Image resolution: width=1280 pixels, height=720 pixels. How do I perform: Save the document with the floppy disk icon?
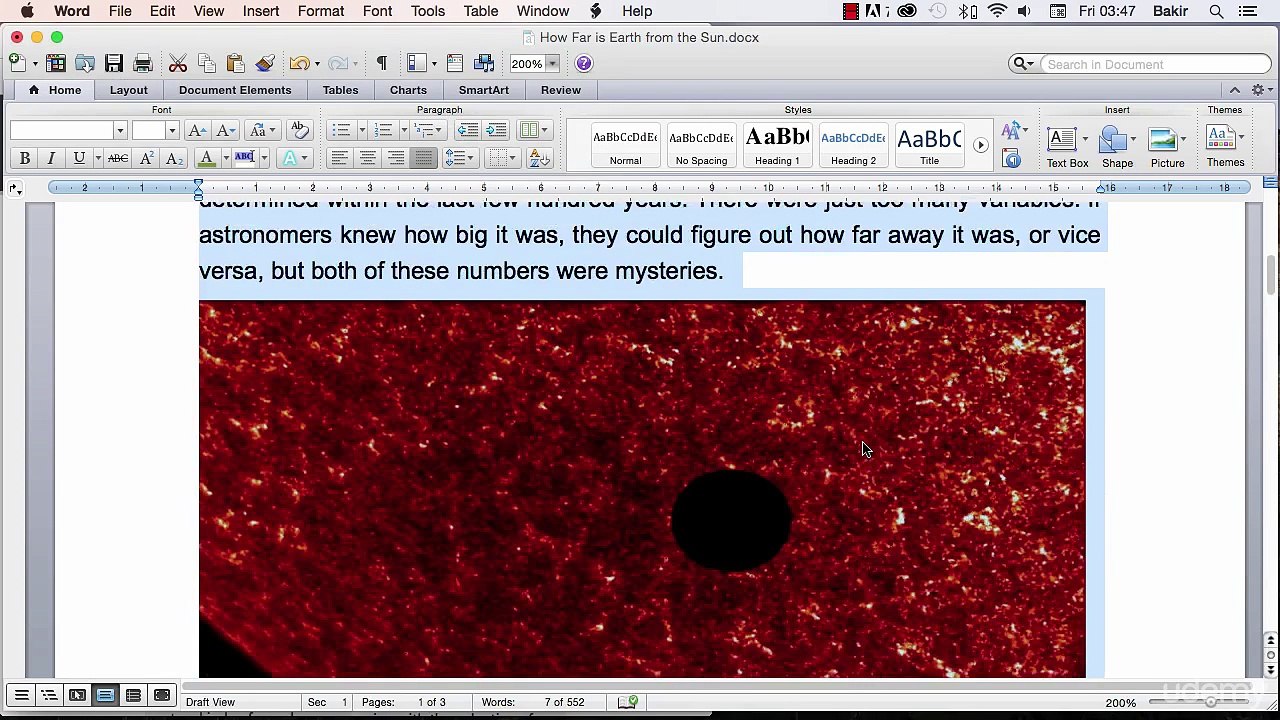[114, 64]
